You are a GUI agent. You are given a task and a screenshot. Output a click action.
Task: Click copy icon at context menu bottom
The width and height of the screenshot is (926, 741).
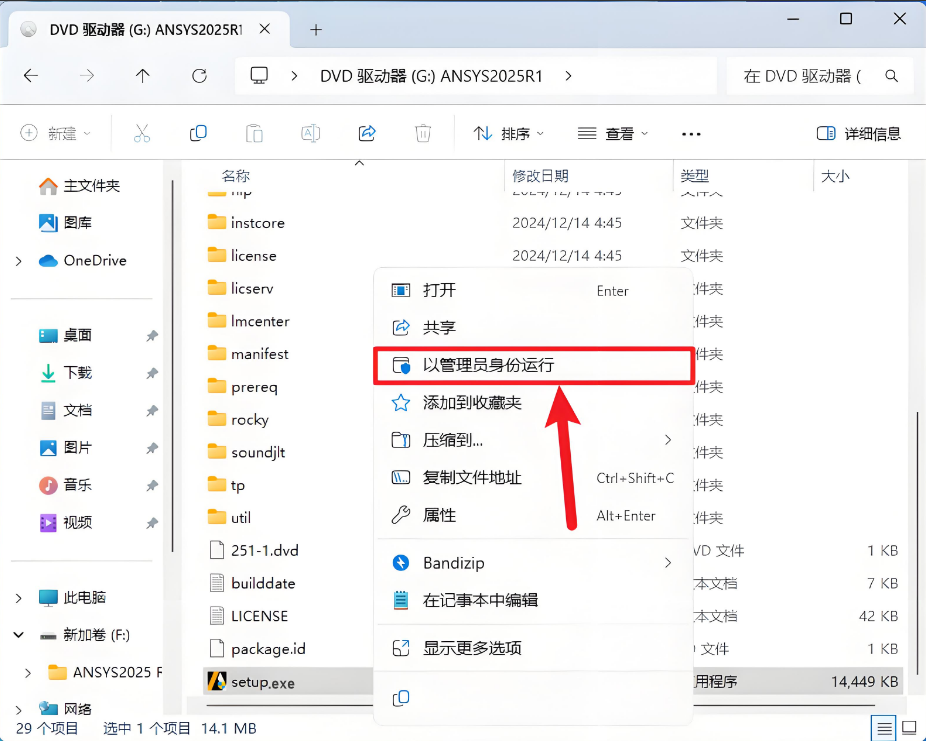point(401,698)
